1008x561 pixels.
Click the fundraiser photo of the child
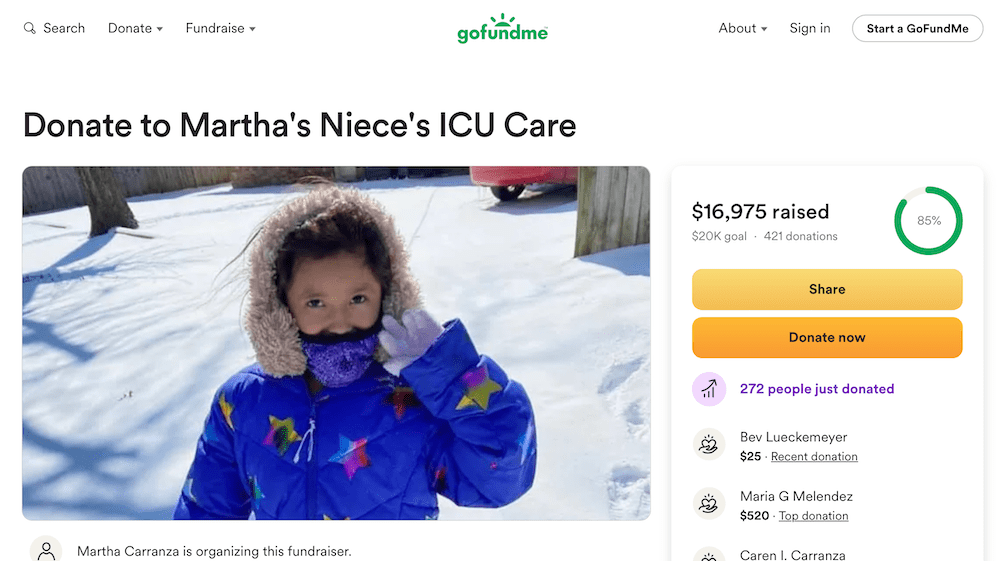coord(336,343)
